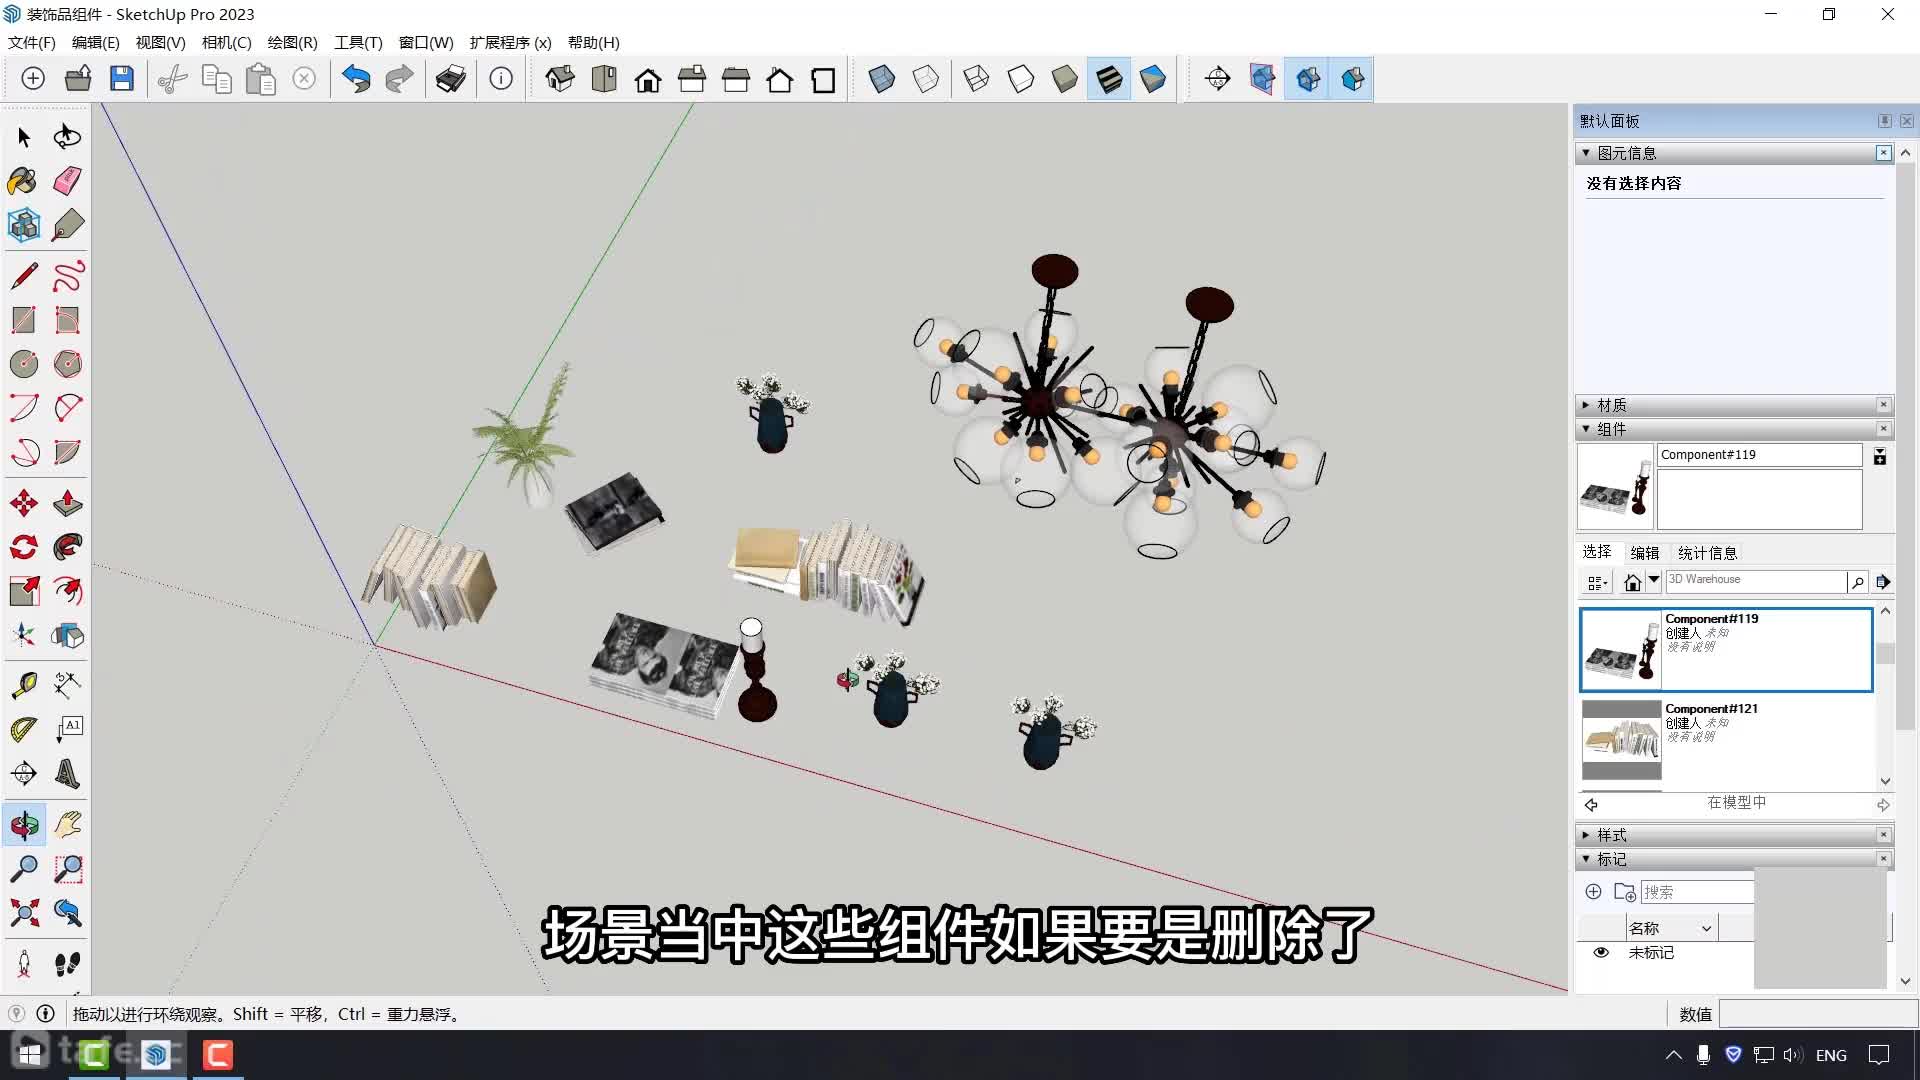Select the Zoom magnifier tool

pos(24,869)
